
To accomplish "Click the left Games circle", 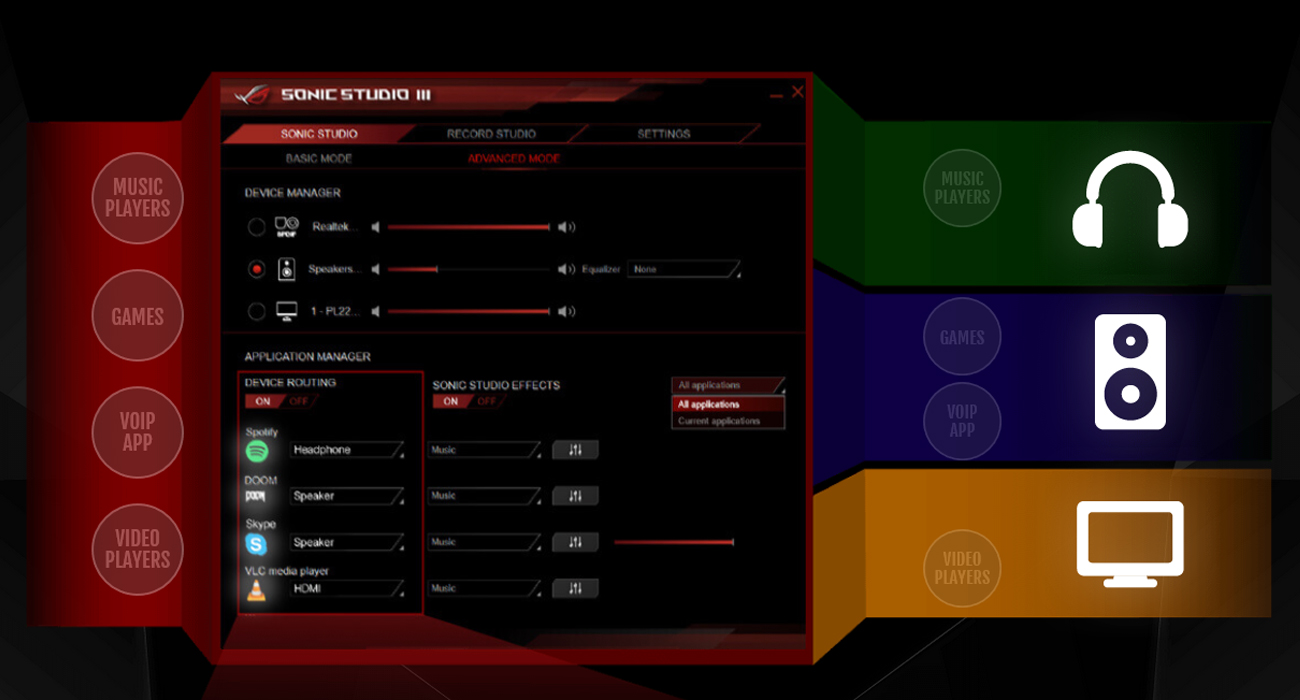I will (138, 316).
